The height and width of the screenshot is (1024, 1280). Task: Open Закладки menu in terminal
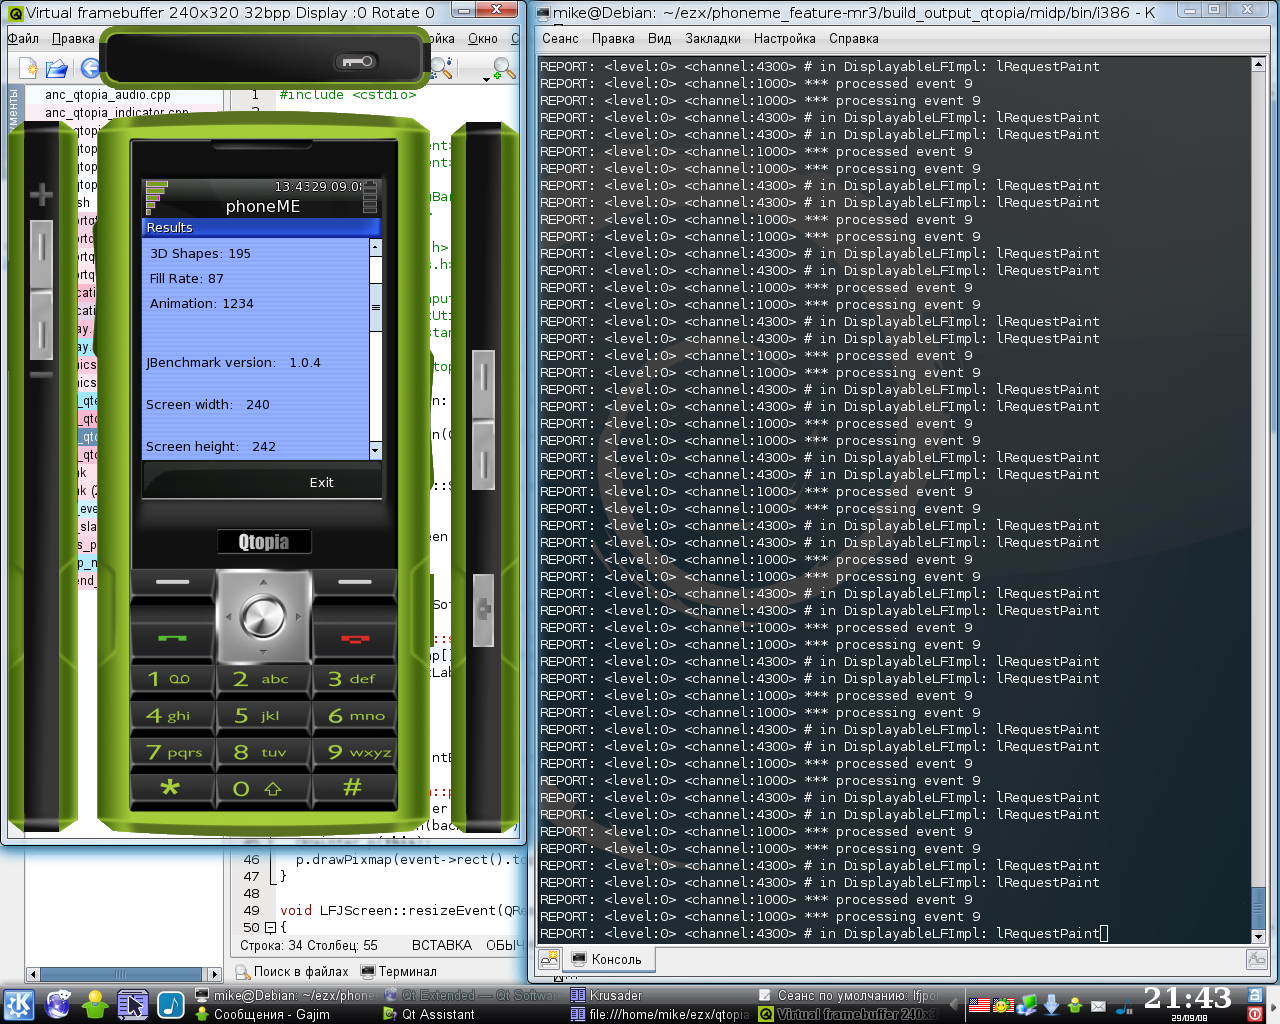pyautogui.click(x=713, y=39)
